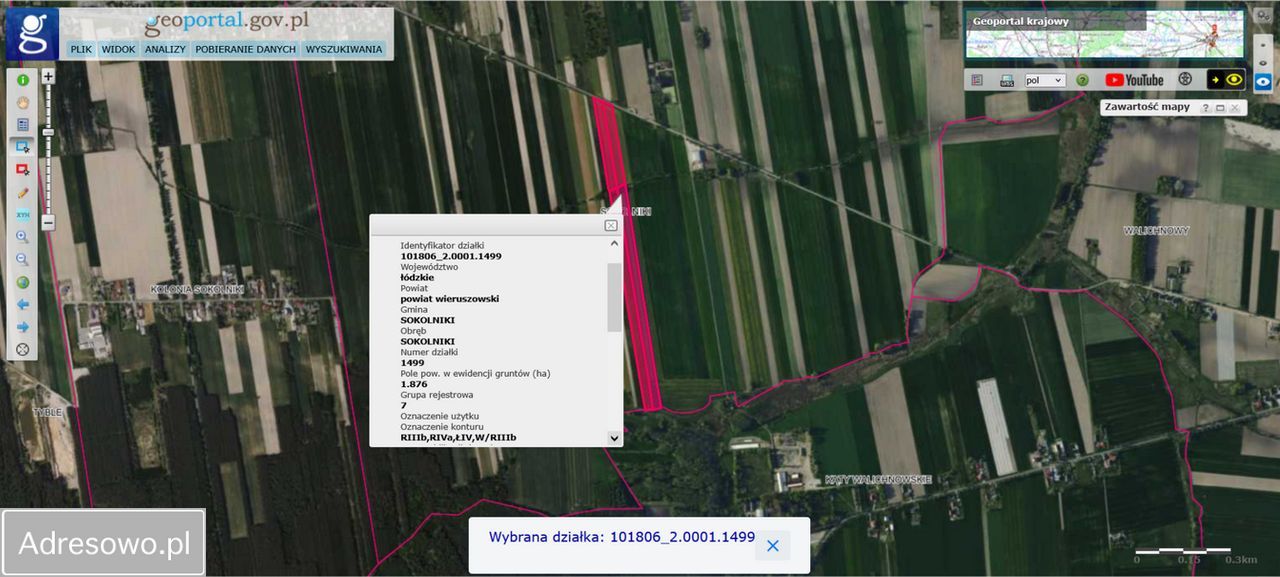Viewport: 1280px width, 577px height.
Task: Open the ANALIZY menu
Action: tap(164, 48)
